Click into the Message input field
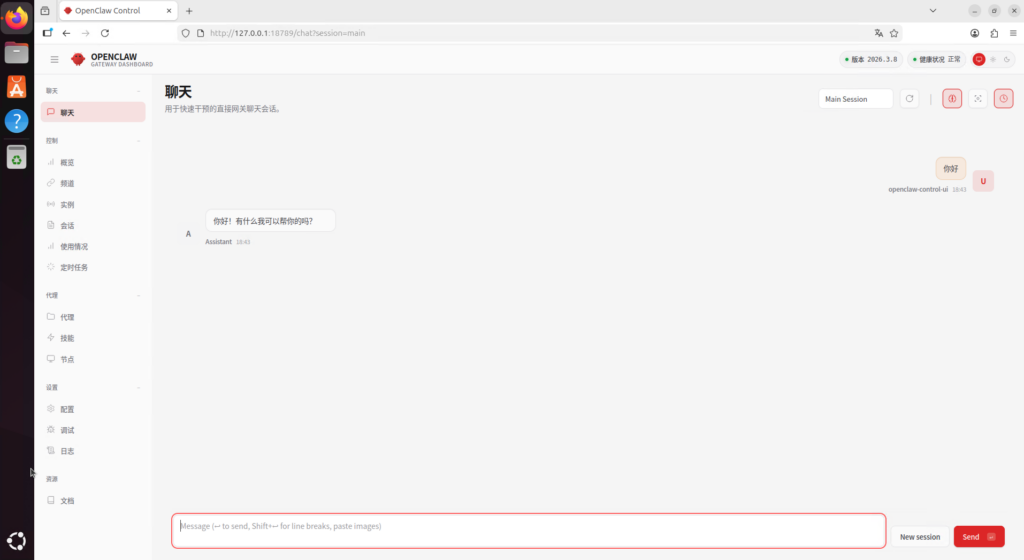This screenshot has width=1024, height=560. click(x=528, y=531)
